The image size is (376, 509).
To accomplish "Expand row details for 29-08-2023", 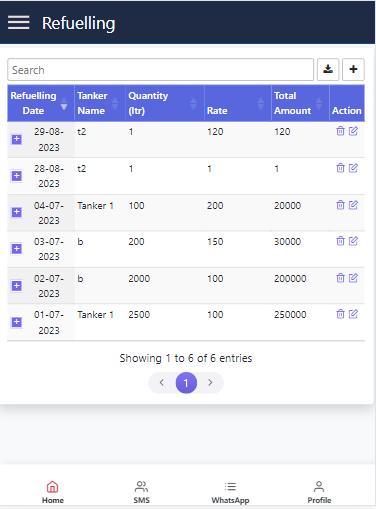I will point(17,139).
